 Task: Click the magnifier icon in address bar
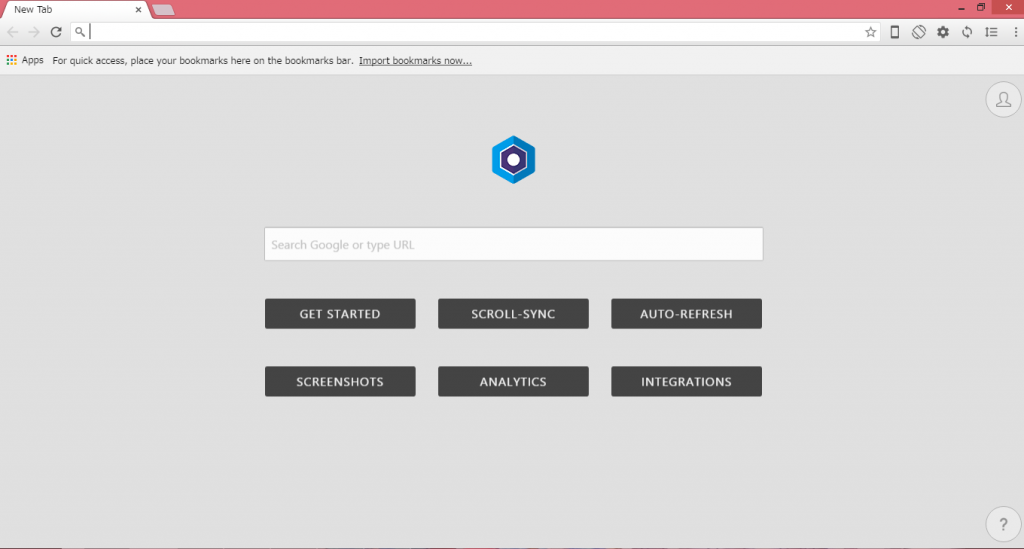point(80,32)
